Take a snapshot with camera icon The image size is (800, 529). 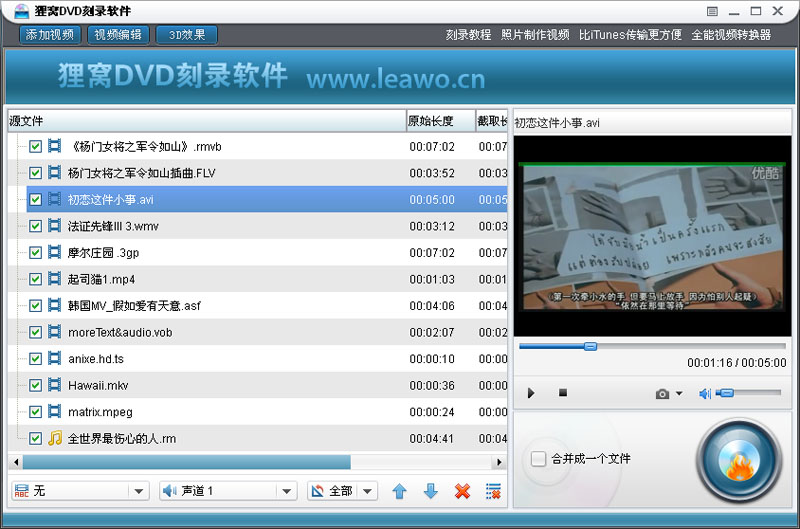[x=662, y=393]
